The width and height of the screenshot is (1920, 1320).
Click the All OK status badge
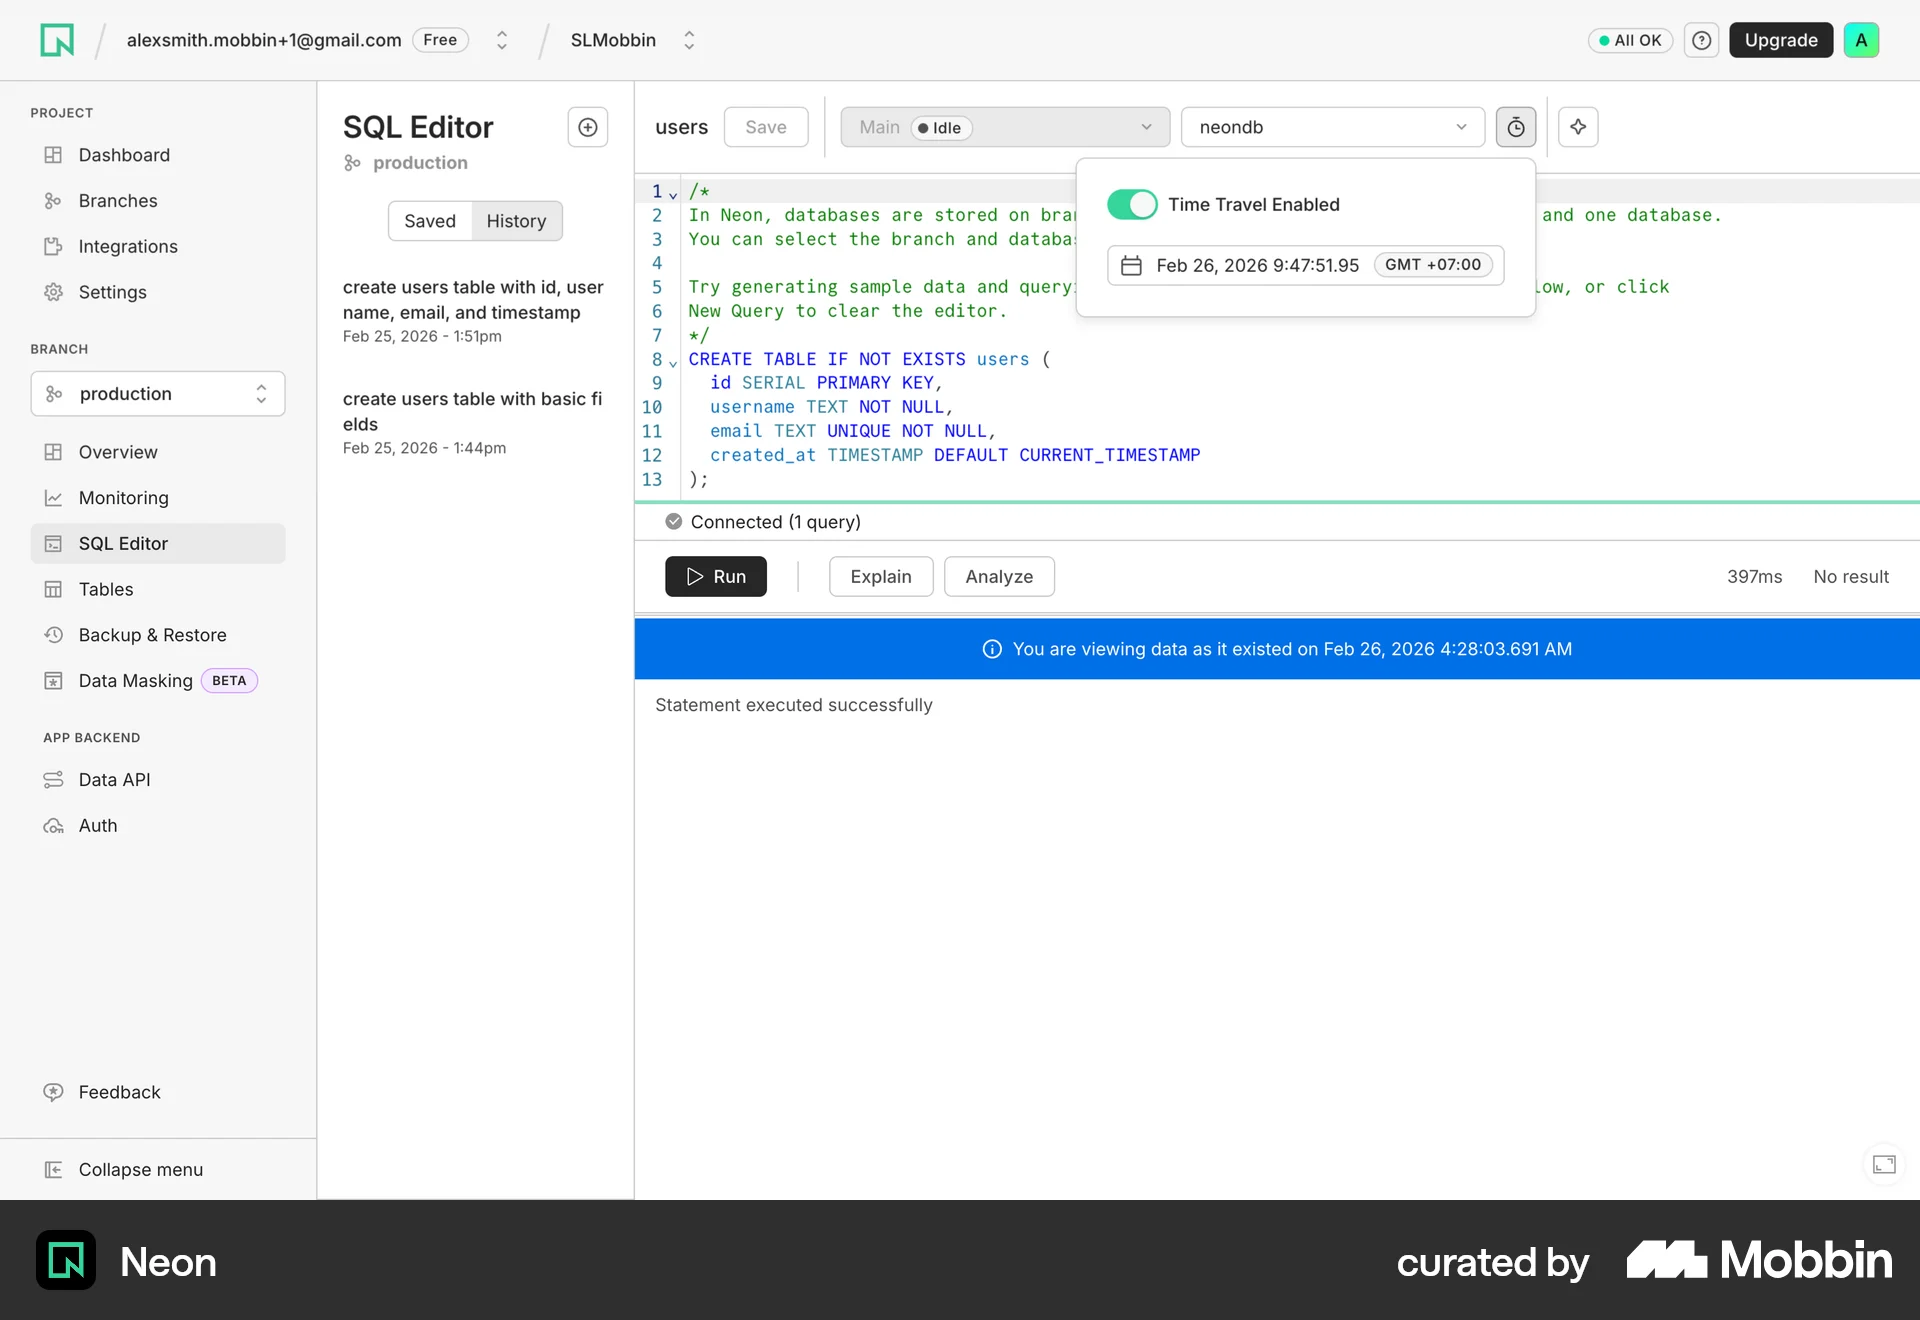[x=1630, y=40]
